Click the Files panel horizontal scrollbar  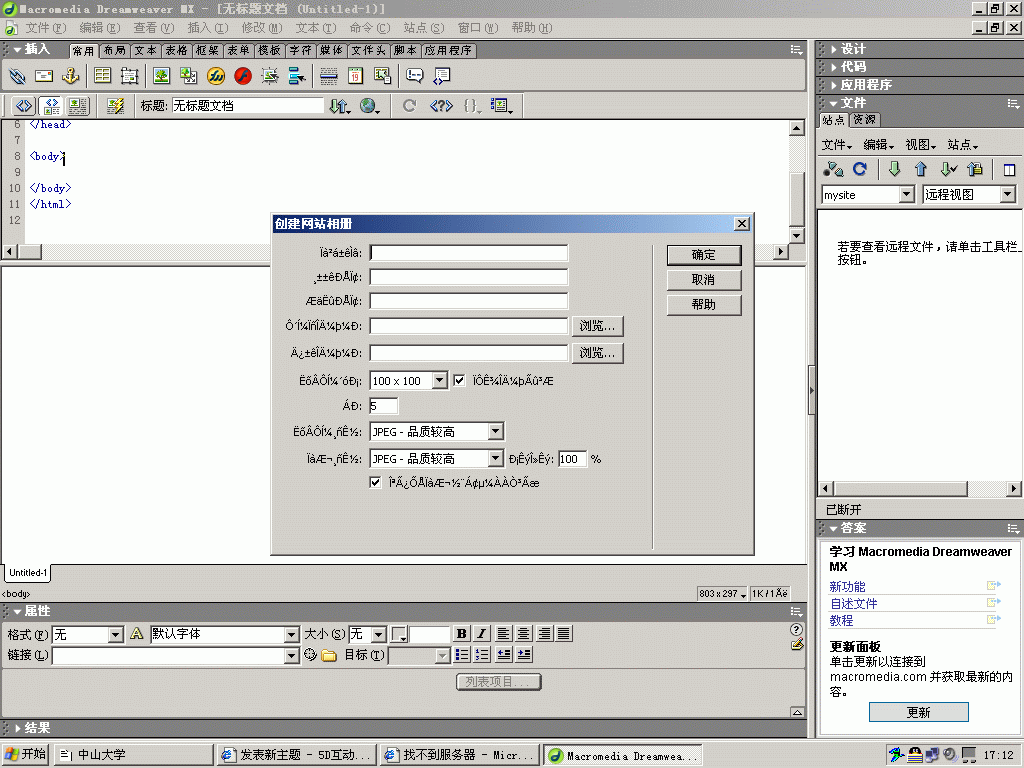919,488
